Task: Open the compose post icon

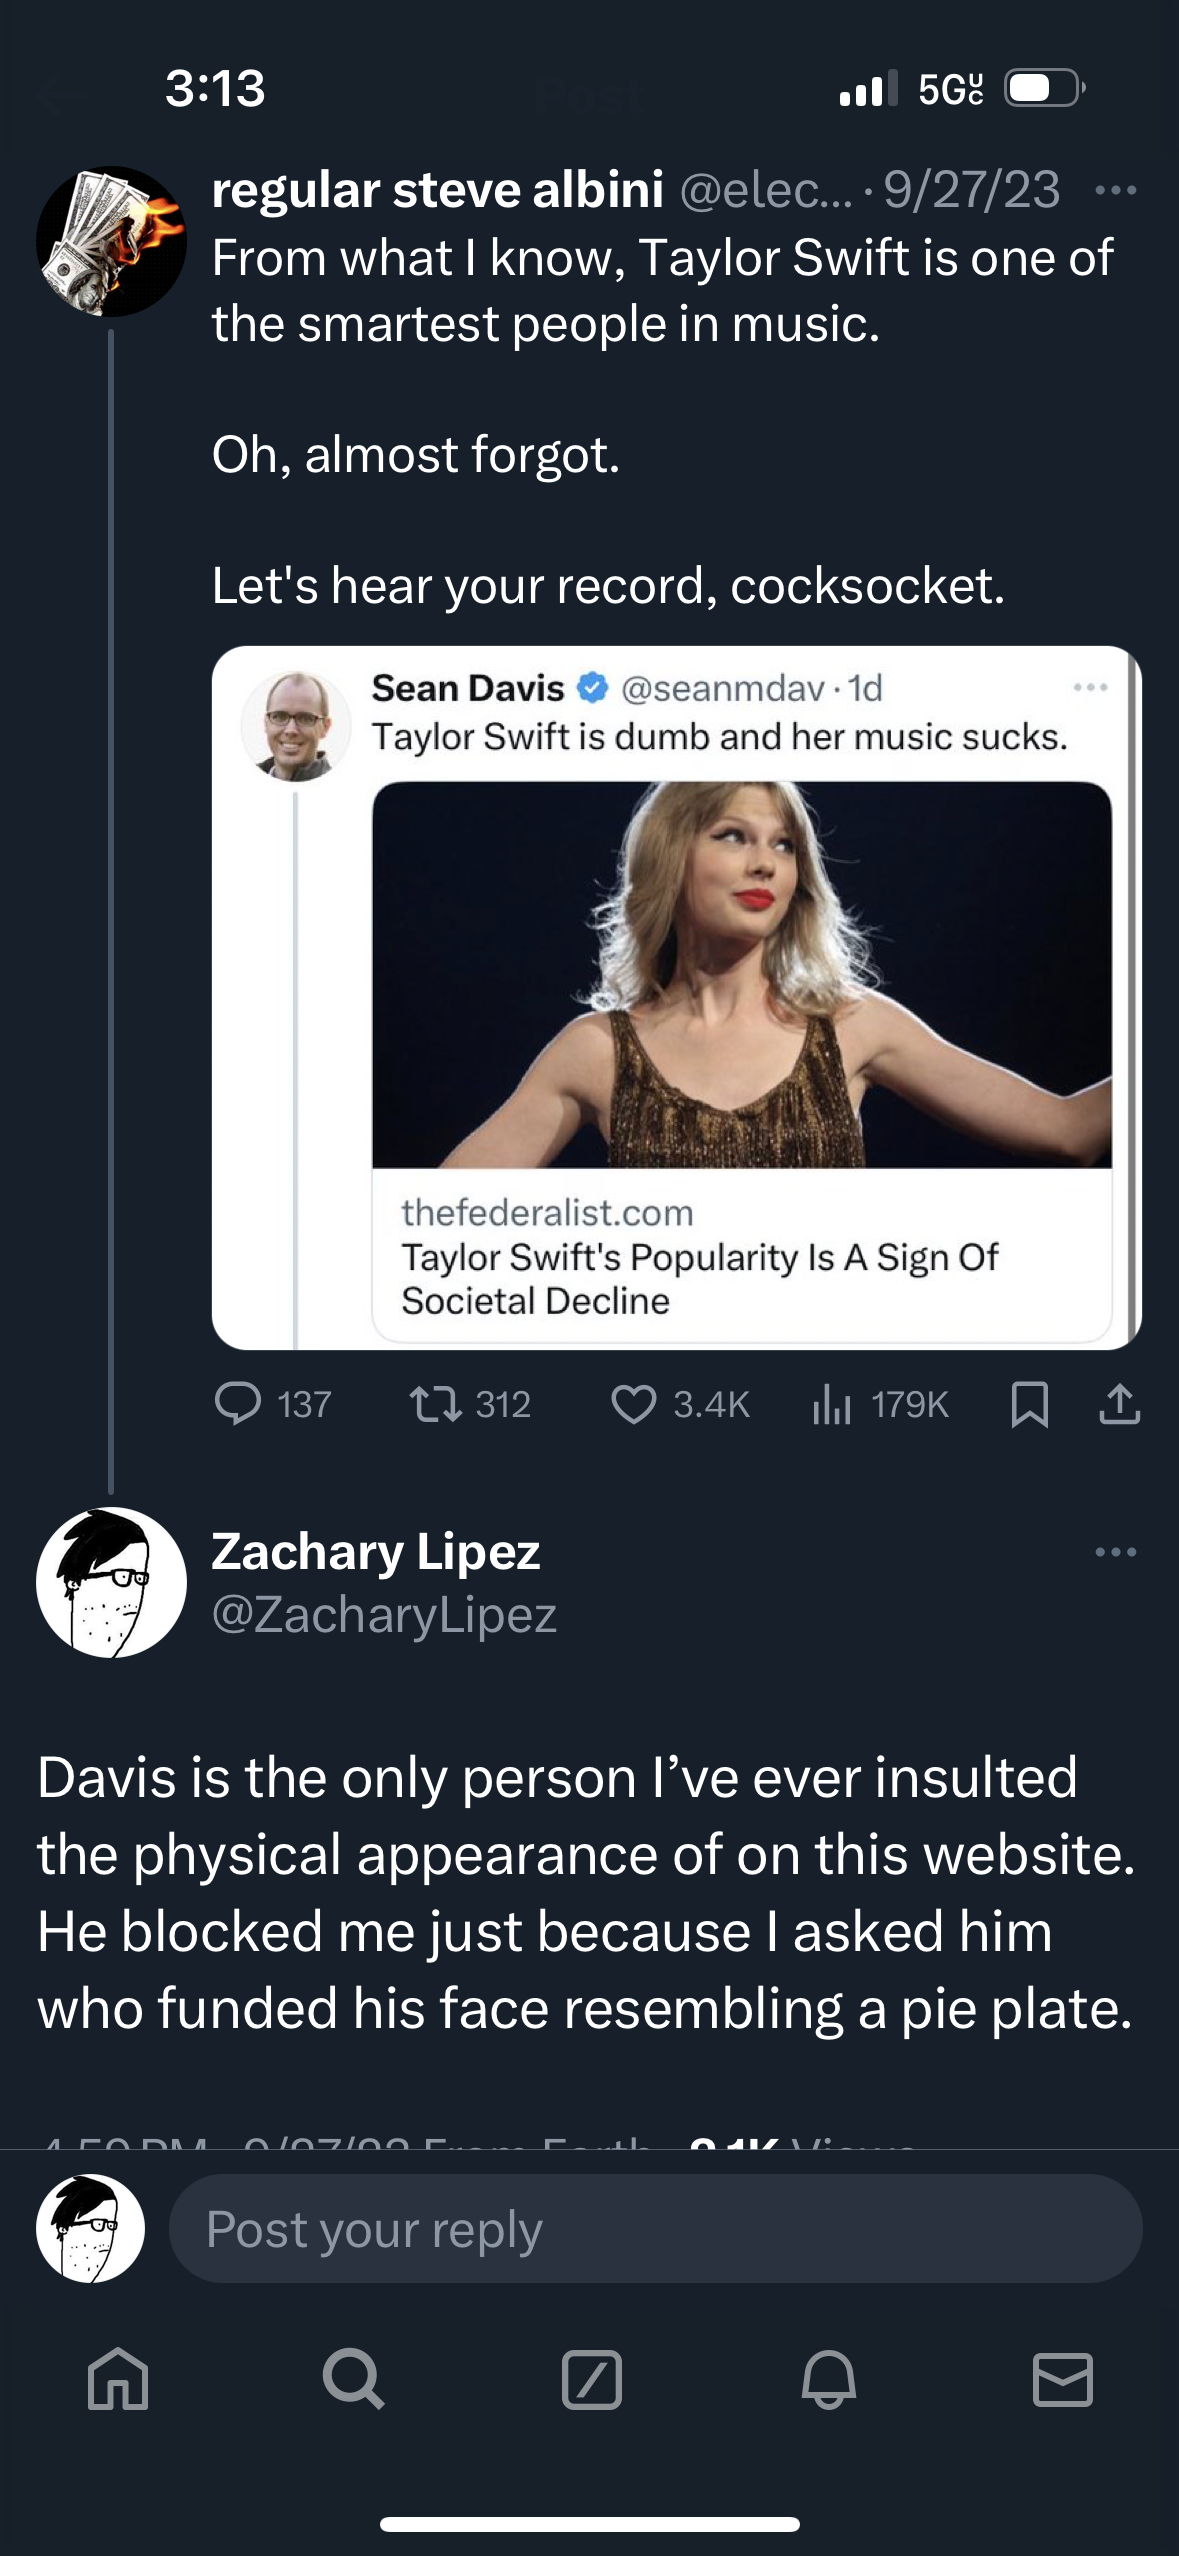Action: click(591, 2378)
